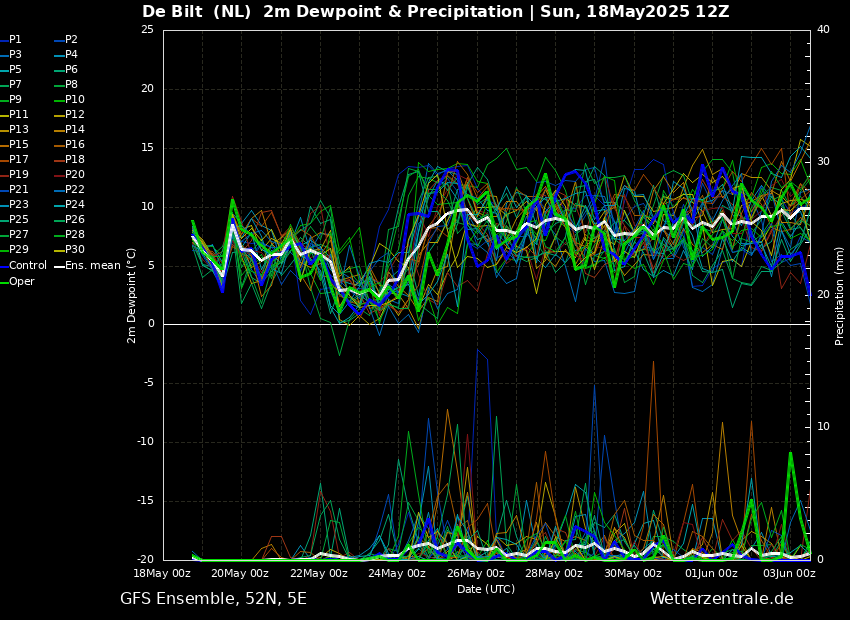Select the P10 legend label
This screenshot has height=620, width=850.
tap(74, 100)
